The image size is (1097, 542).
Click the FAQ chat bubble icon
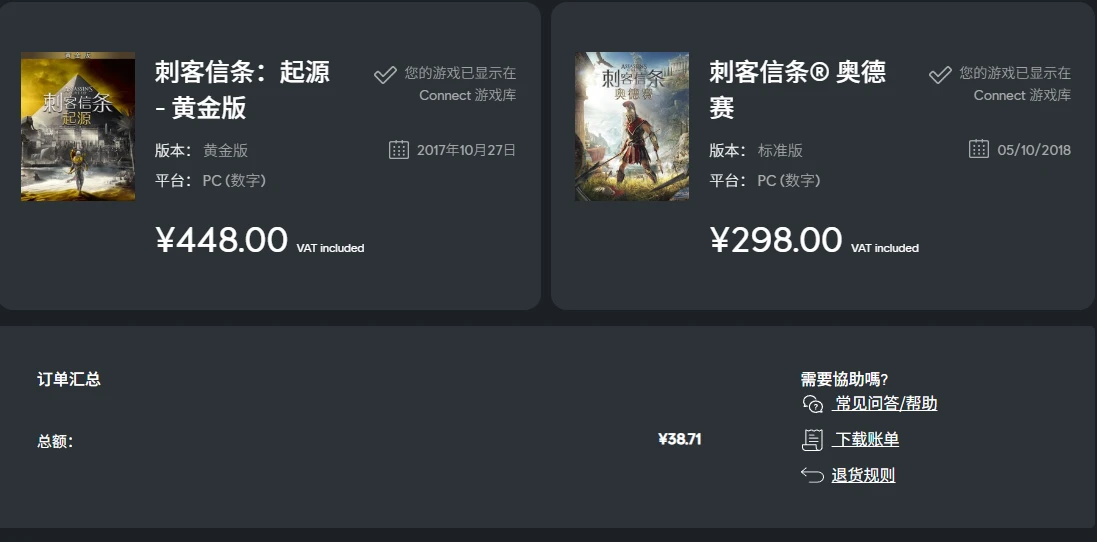(x=812, y=404)
